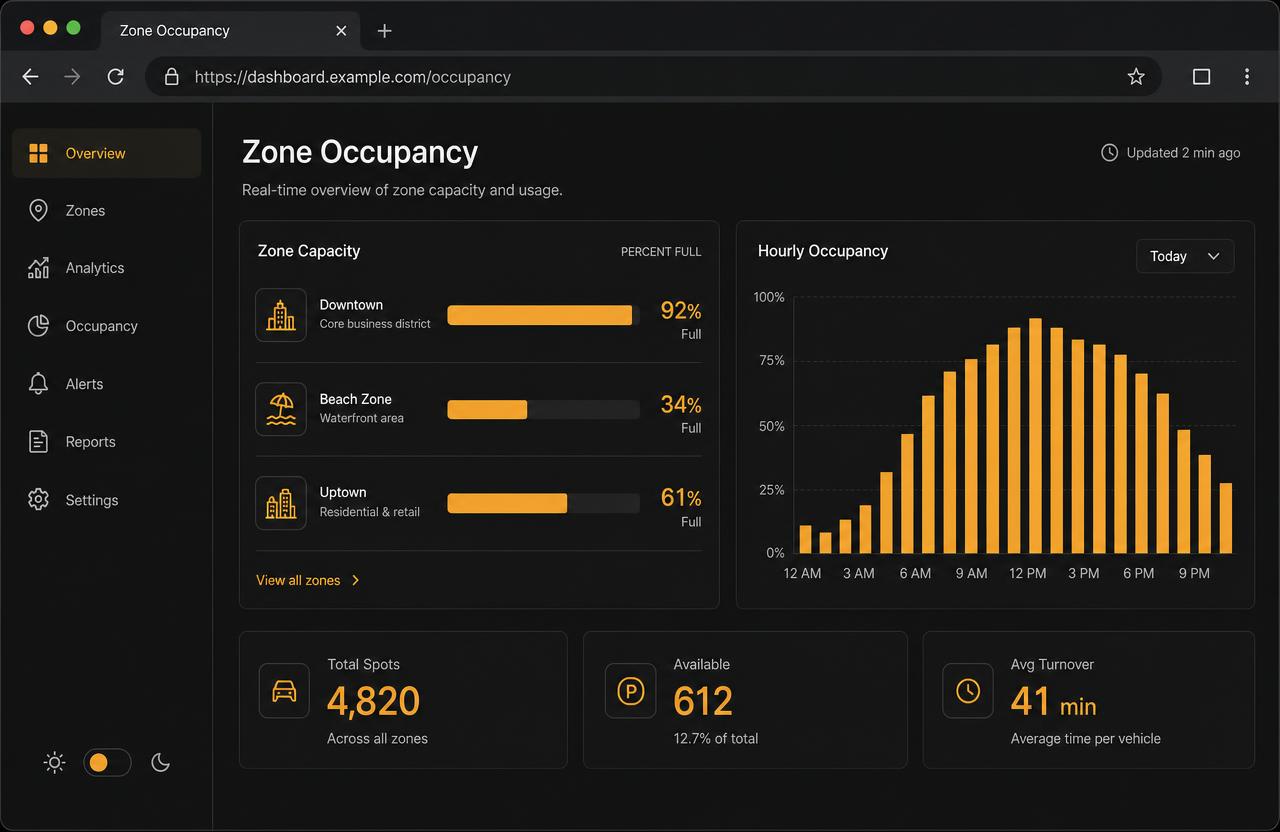Image resolution: width=1280 pixels, height=832 pixels.
Task: Click the Occupancy pie chart icon
Action: click(38, 326)
